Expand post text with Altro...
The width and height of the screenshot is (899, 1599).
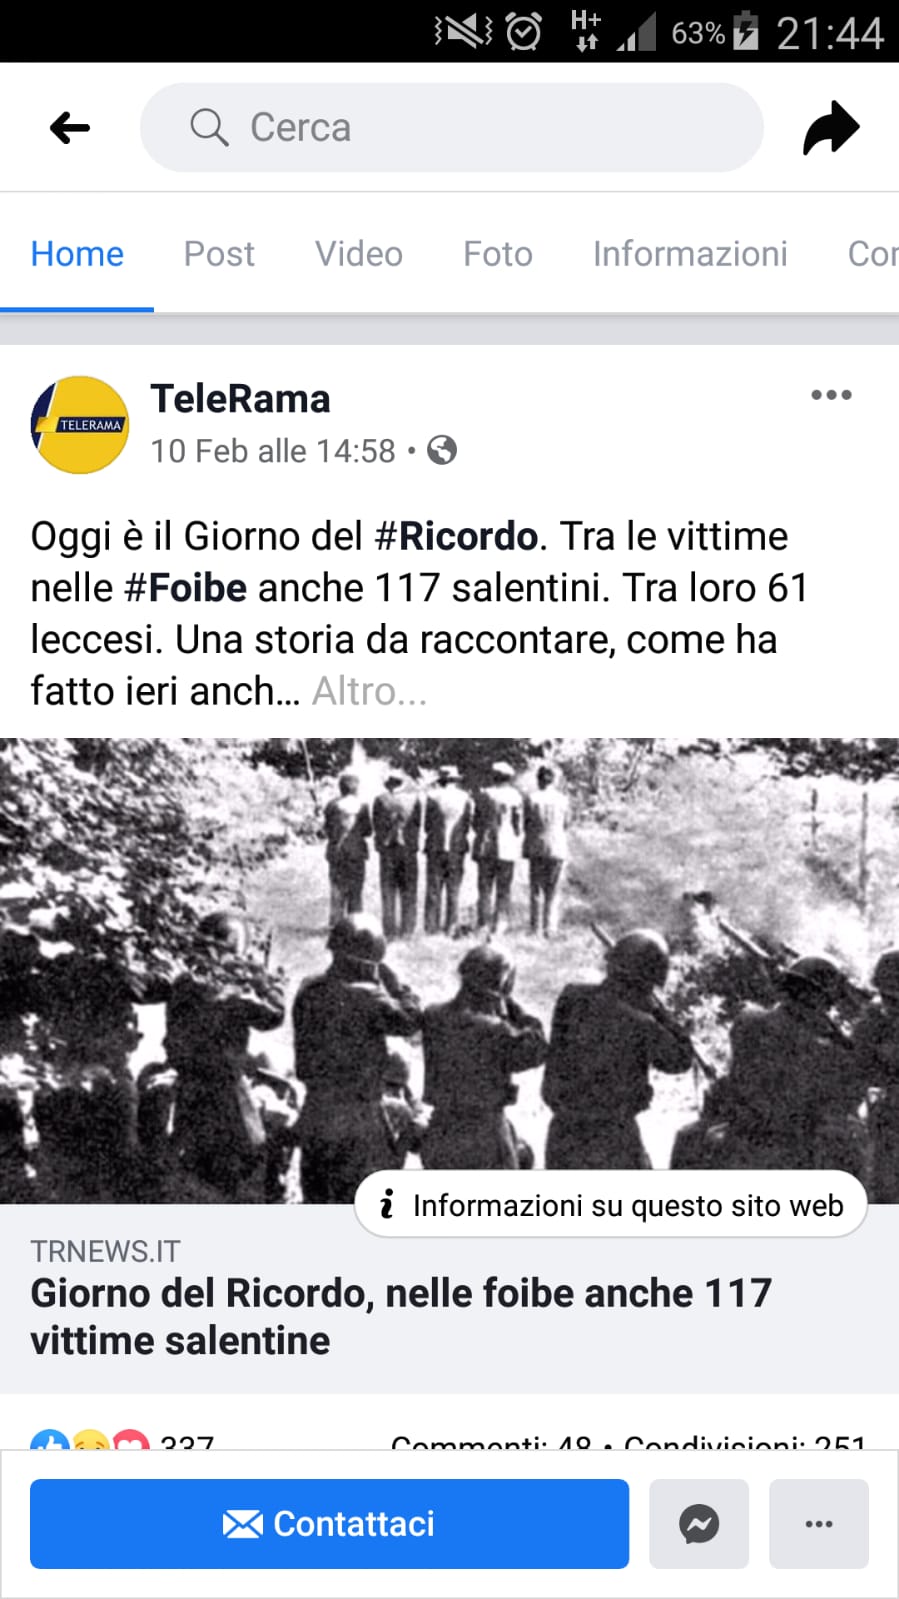click(369, 691)
